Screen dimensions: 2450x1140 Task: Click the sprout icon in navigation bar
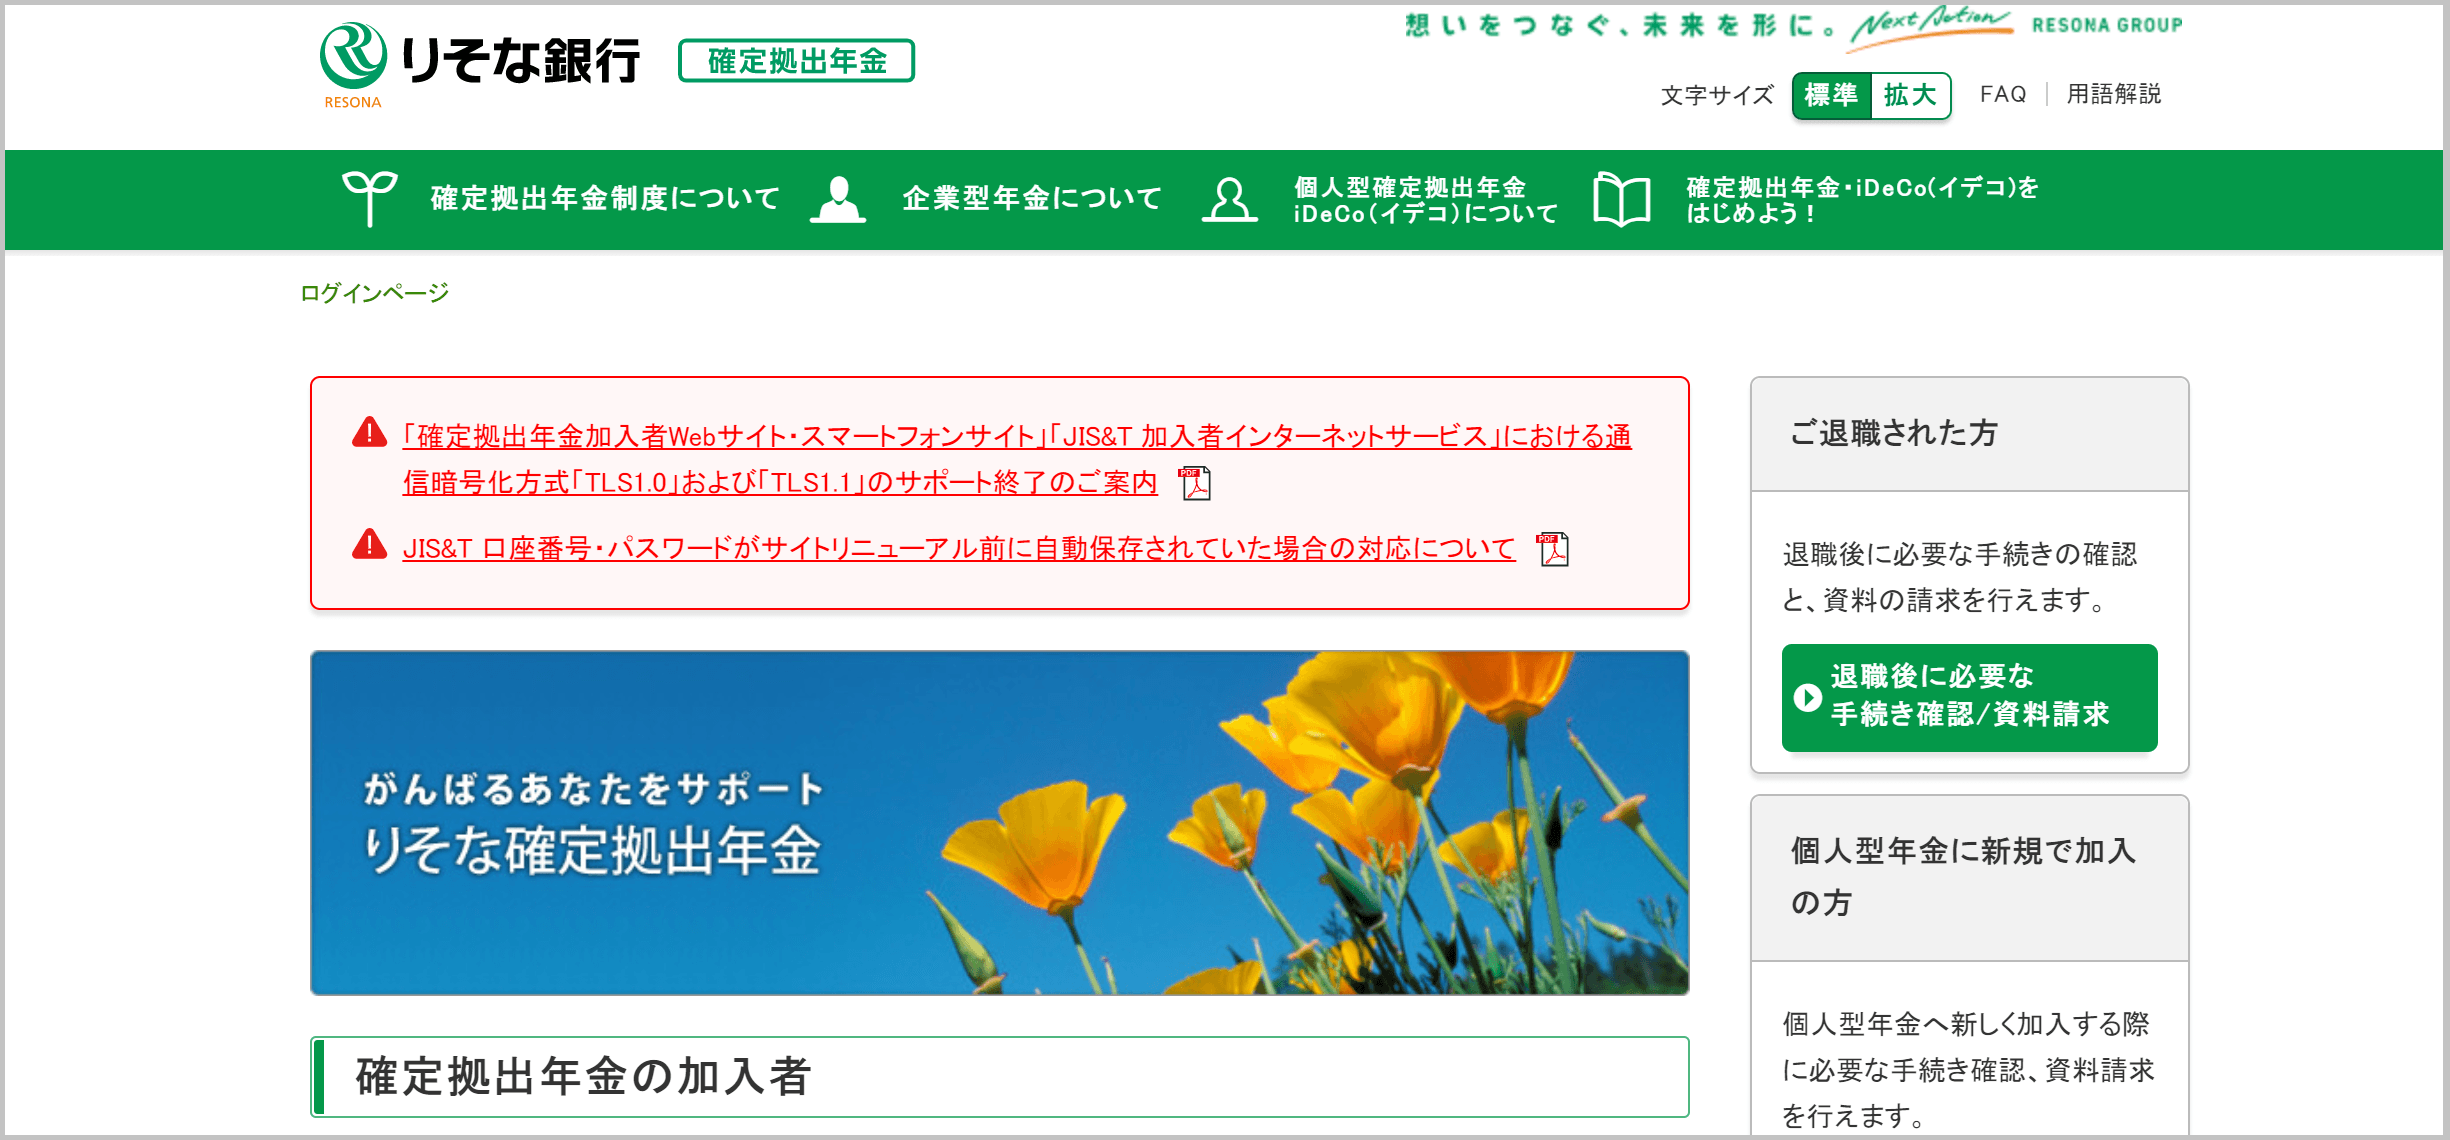coord(369,199)
